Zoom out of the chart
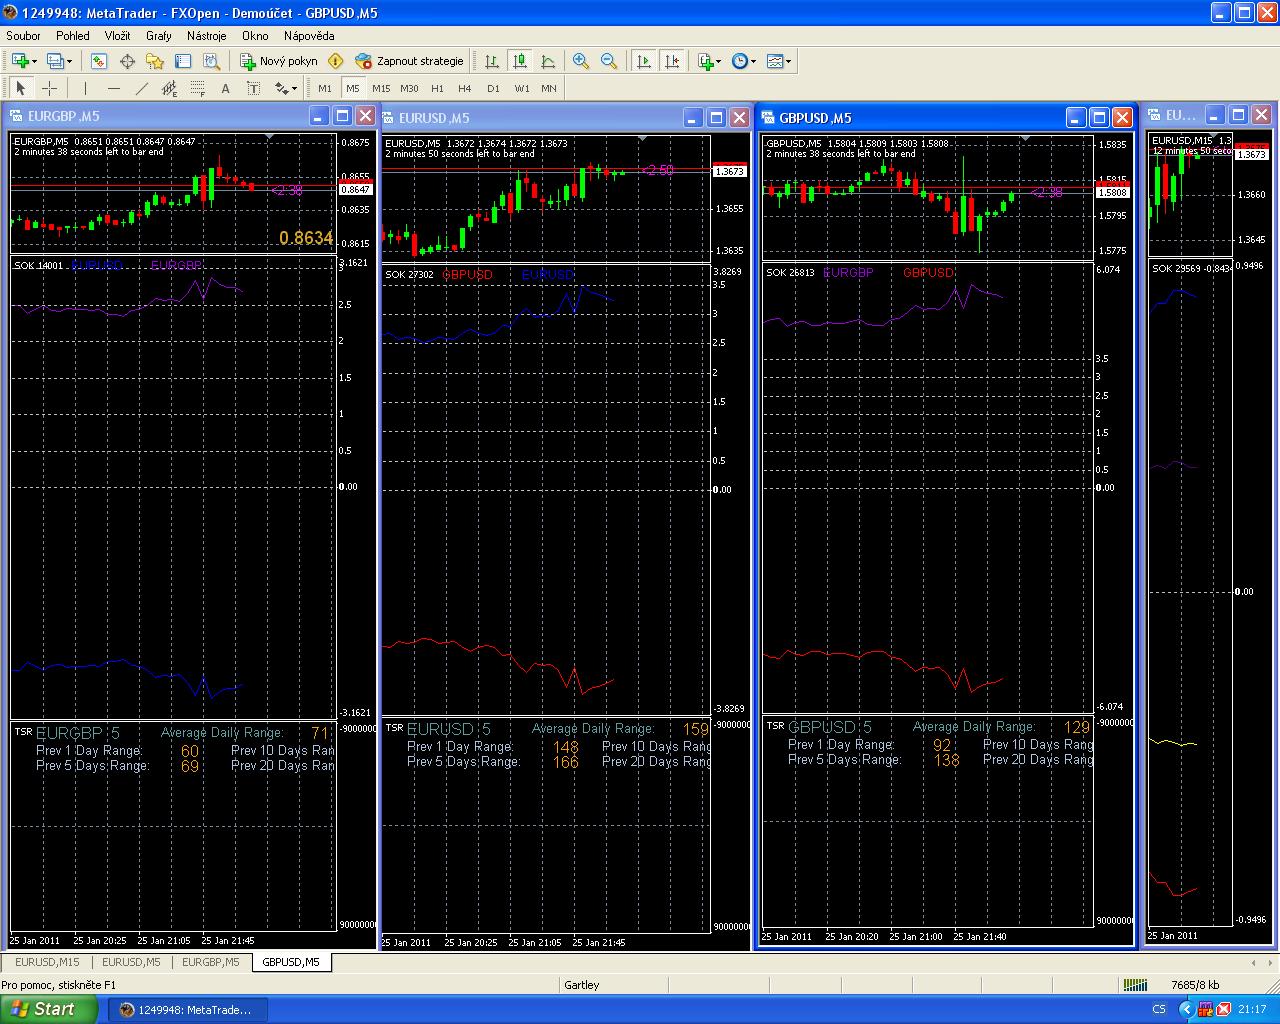Screen dimensions: 1280x1024 (x=609, y=61)
